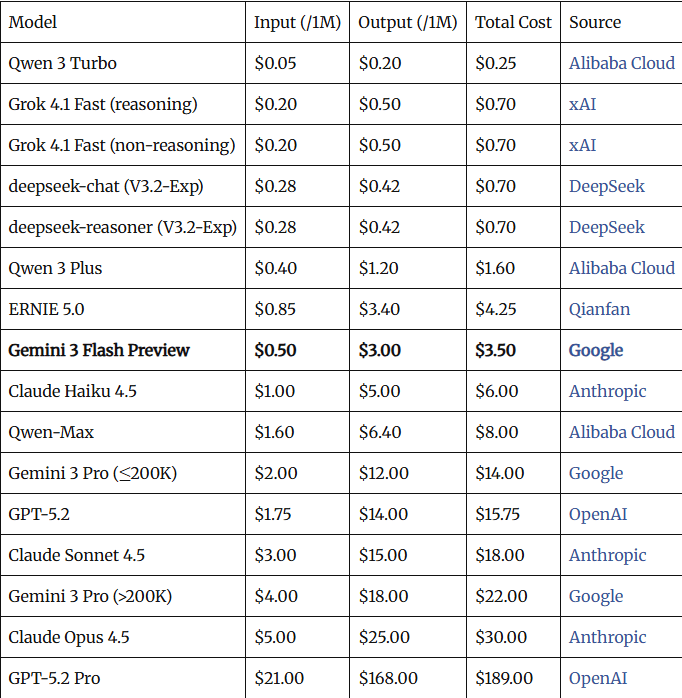This screenshot has width=682, height=698.
Task: Open Anthropic link in Claude Opus 4.5 row
Action: coord(607,637)
